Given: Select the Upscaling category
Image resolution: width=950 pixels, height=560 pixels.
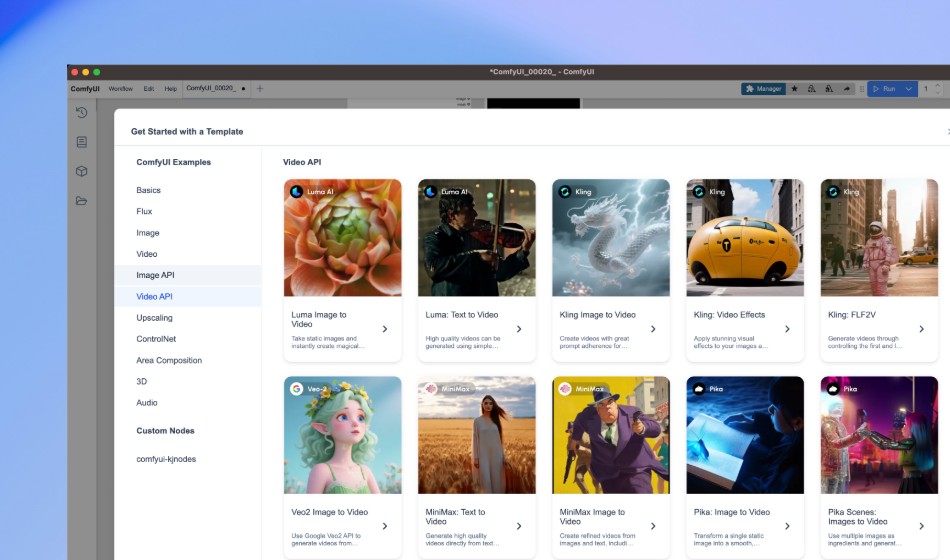Looking at the screenshot, I should point(188,318).
